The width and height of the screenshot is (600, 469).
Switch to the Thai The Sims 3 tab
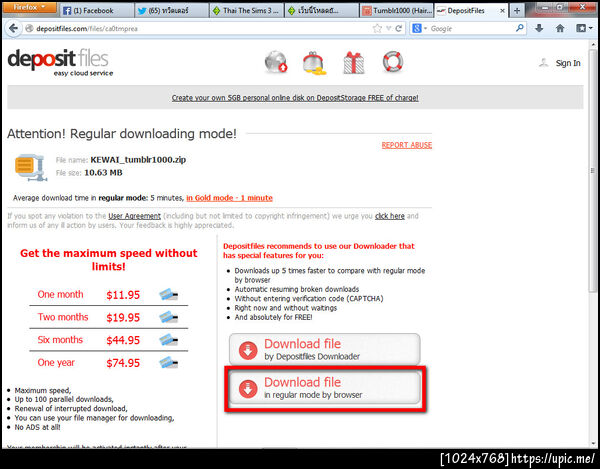pyautogui.click(x=246, y=11)
